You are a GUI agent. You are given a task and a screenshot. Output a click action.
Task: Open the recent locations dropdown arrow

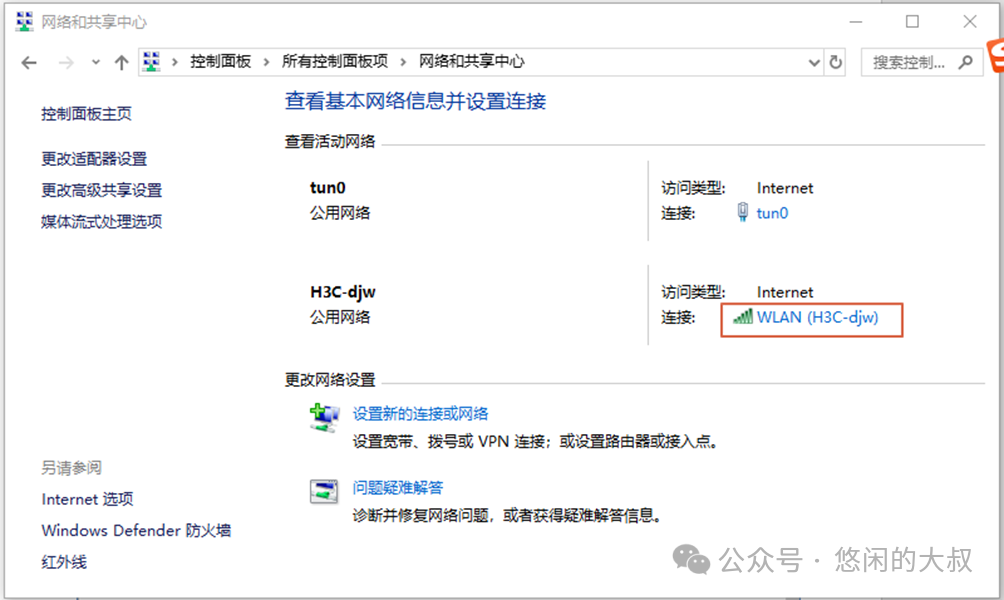tap(95, 62)
